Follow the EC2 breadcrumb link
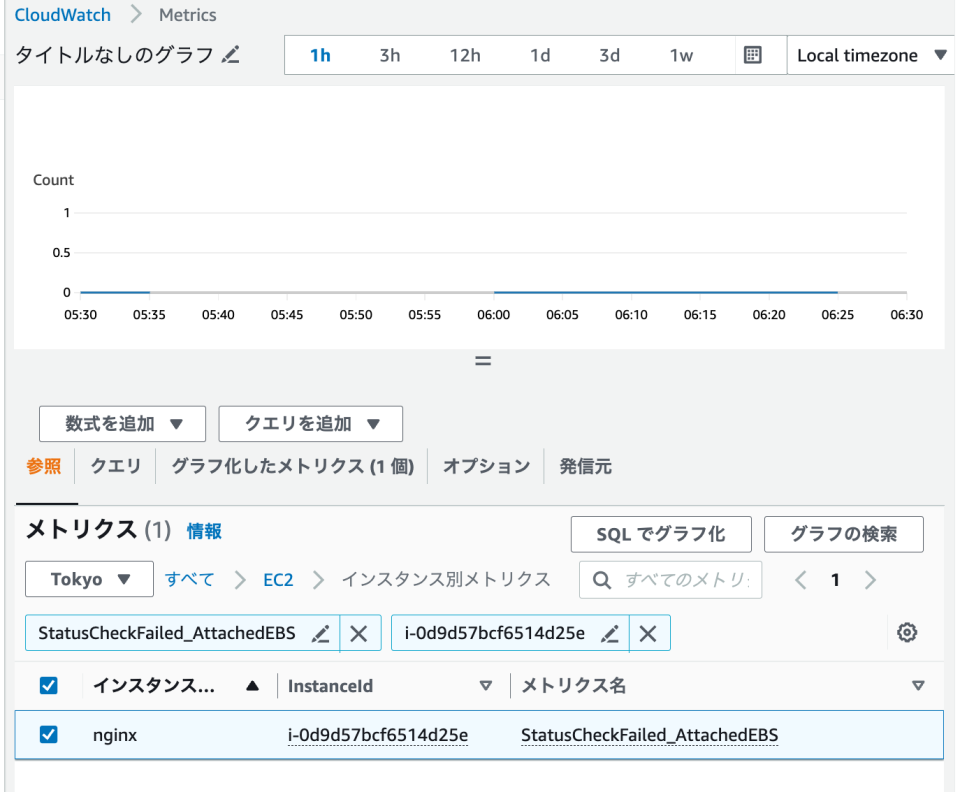The width and height of the screenshot is (960, 792). coord(277,579)
